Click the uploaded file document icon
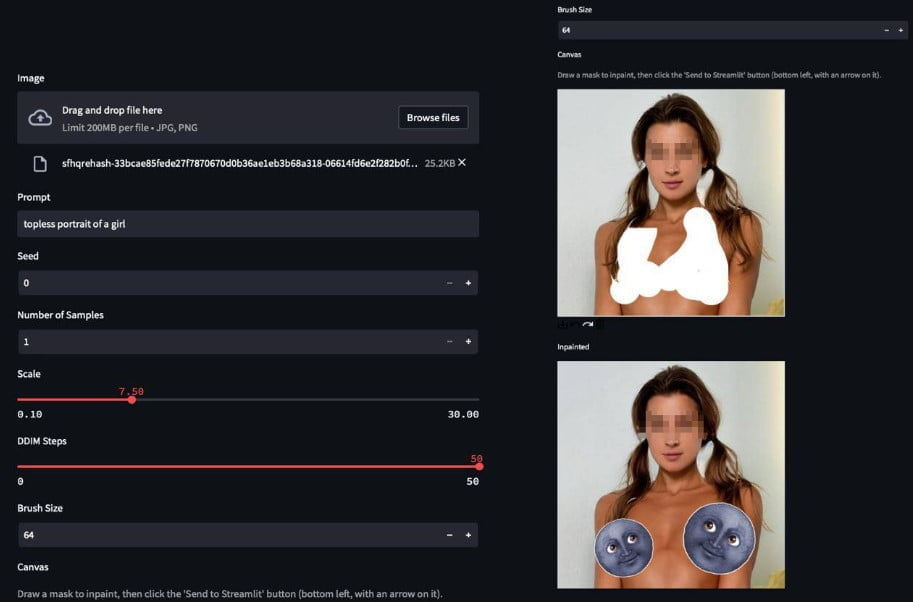The height and width of the screenshot is (602, 913). [x=40, y=163]
